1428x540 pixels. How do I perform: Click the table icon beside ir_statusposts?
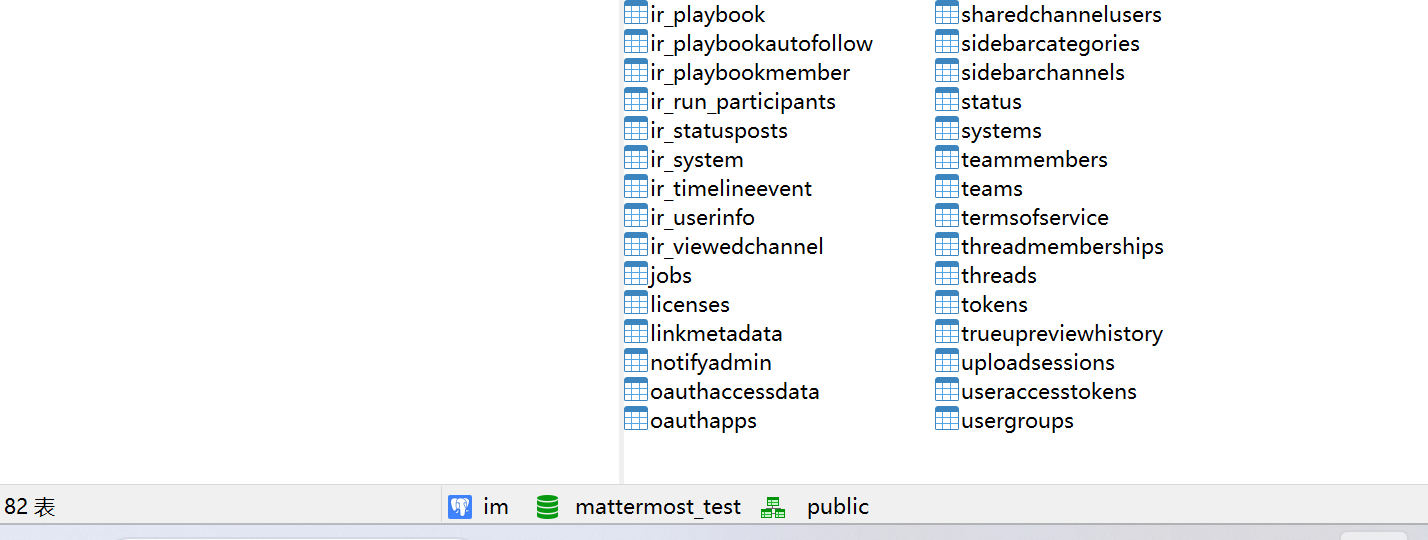click(x=635, y=129)
